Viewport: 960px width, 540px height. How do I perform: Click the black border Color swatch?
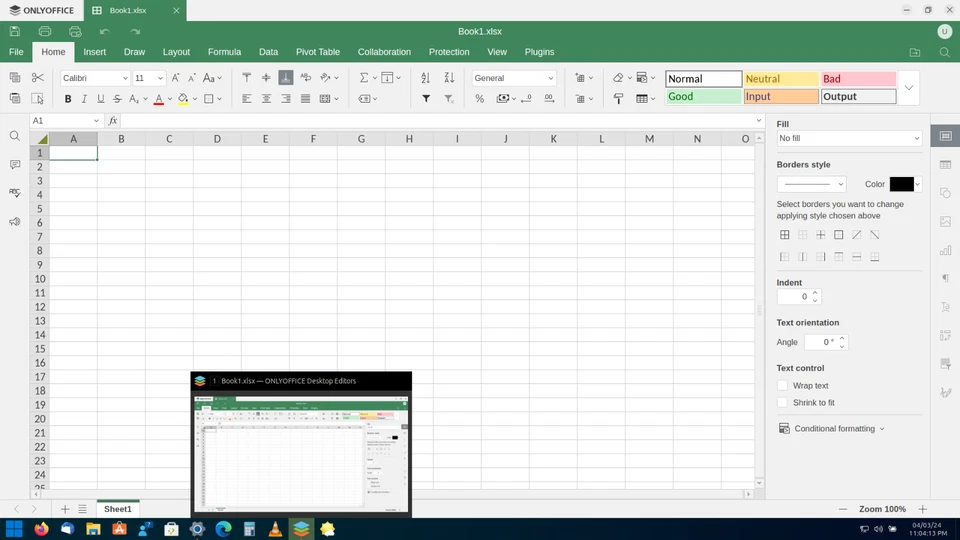(901, 184)
